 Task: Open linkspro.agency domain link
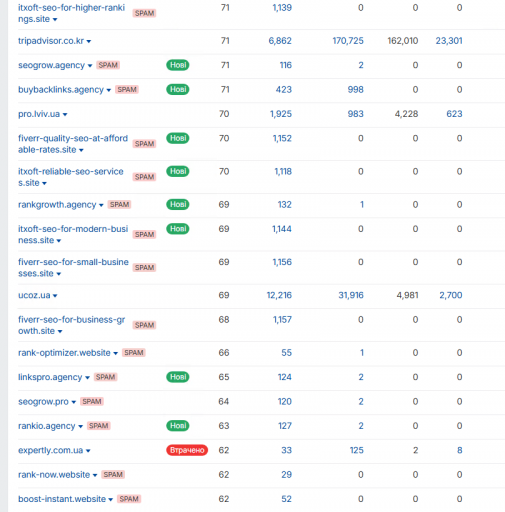tap(50, 377)
